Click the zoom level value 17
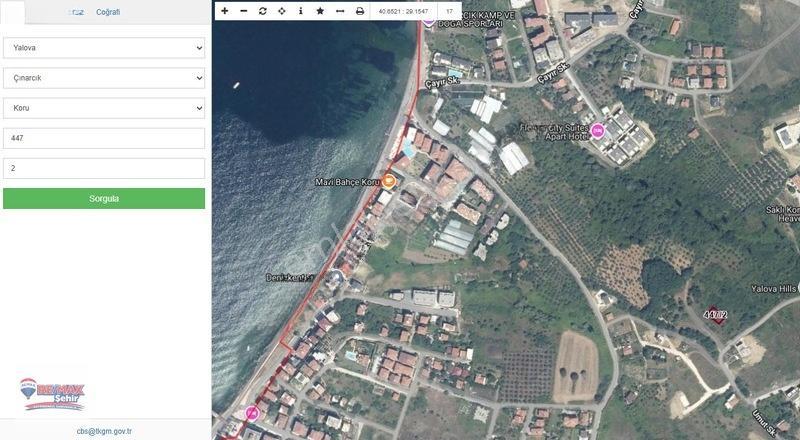 click(x=449, y=11)
